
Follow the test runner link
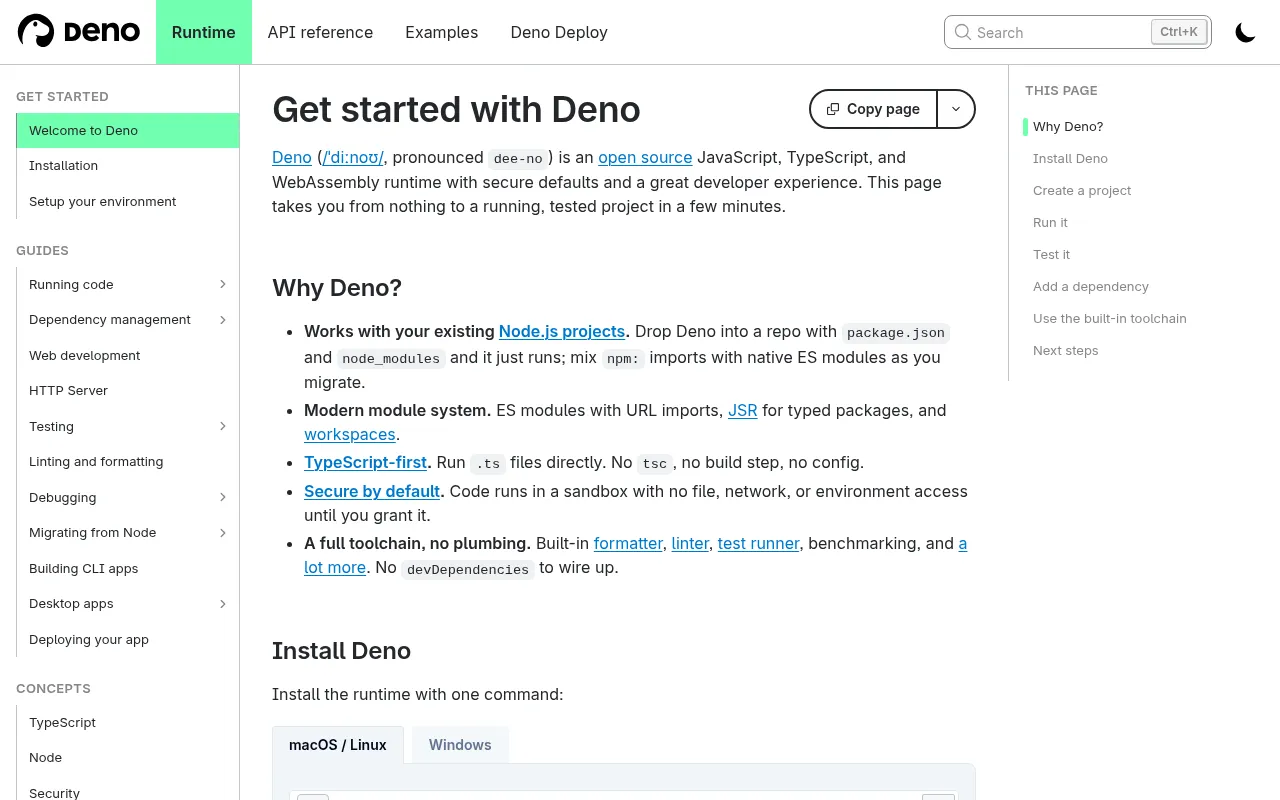(x=758, y=543)
